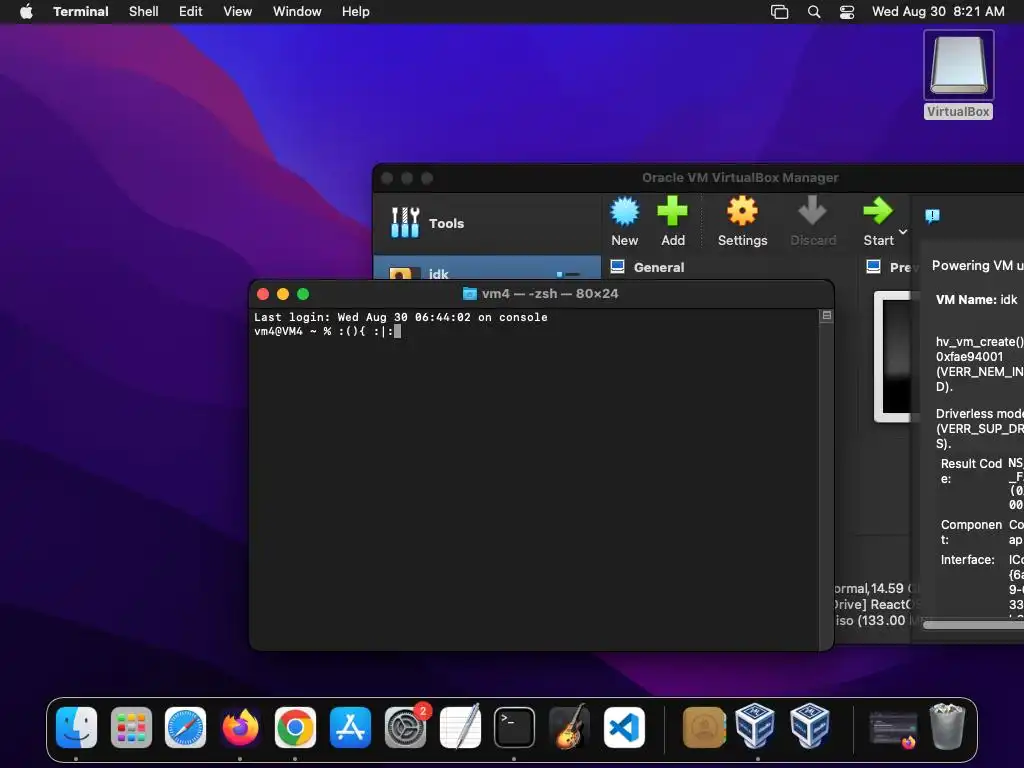Click the Spotlight search icon
The width and height of the screenshot is (1024, 768).
[814, 12]
